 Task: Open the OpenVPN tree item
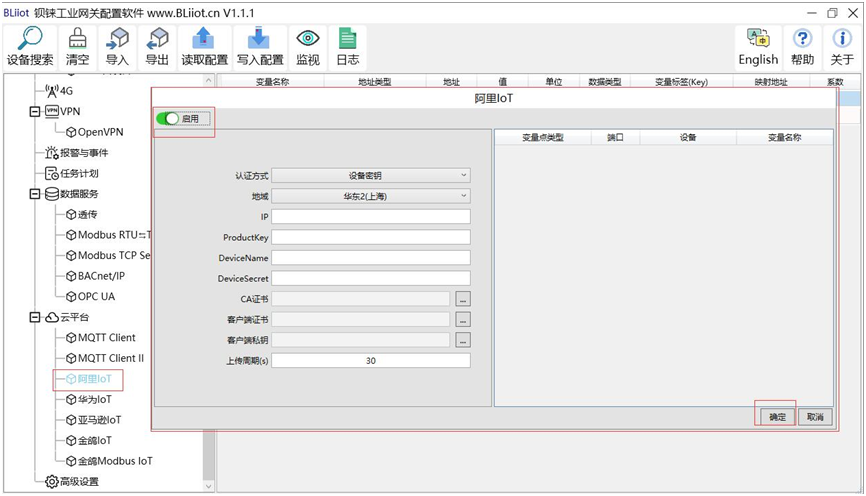[94, 132]
